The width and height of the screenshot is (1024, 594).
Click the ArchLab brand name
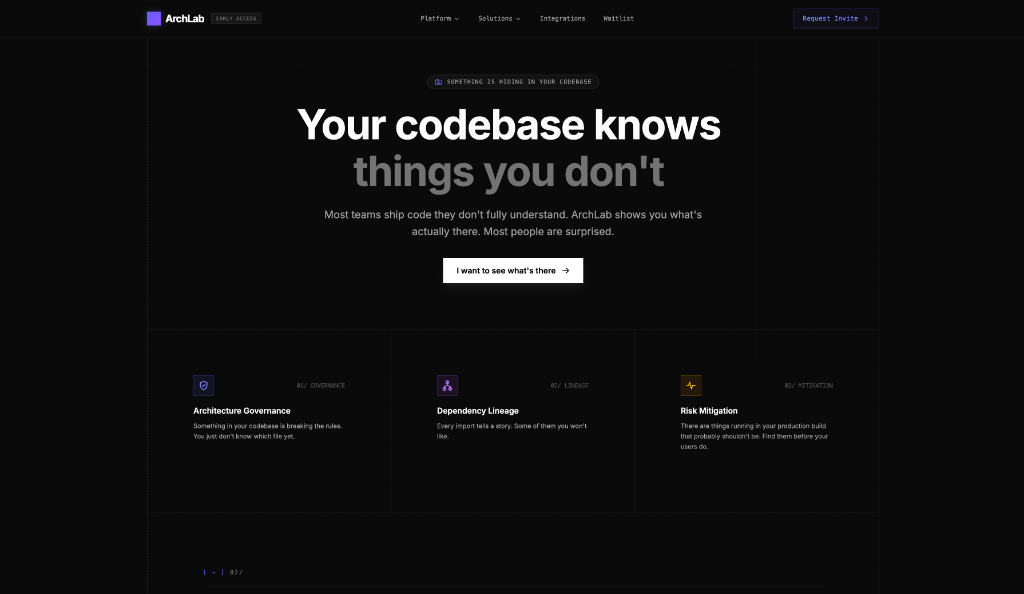185,18
